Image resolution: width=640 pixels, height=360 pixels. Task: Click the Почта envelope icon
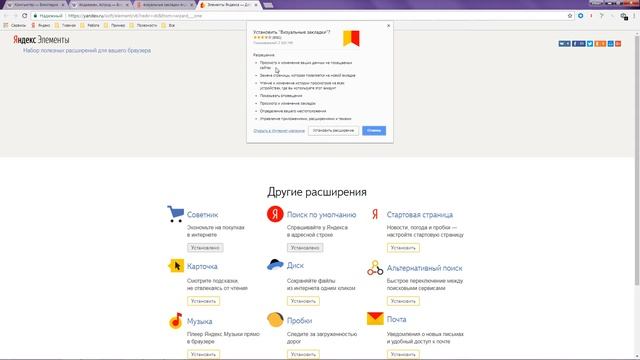(x=375, y=318)
